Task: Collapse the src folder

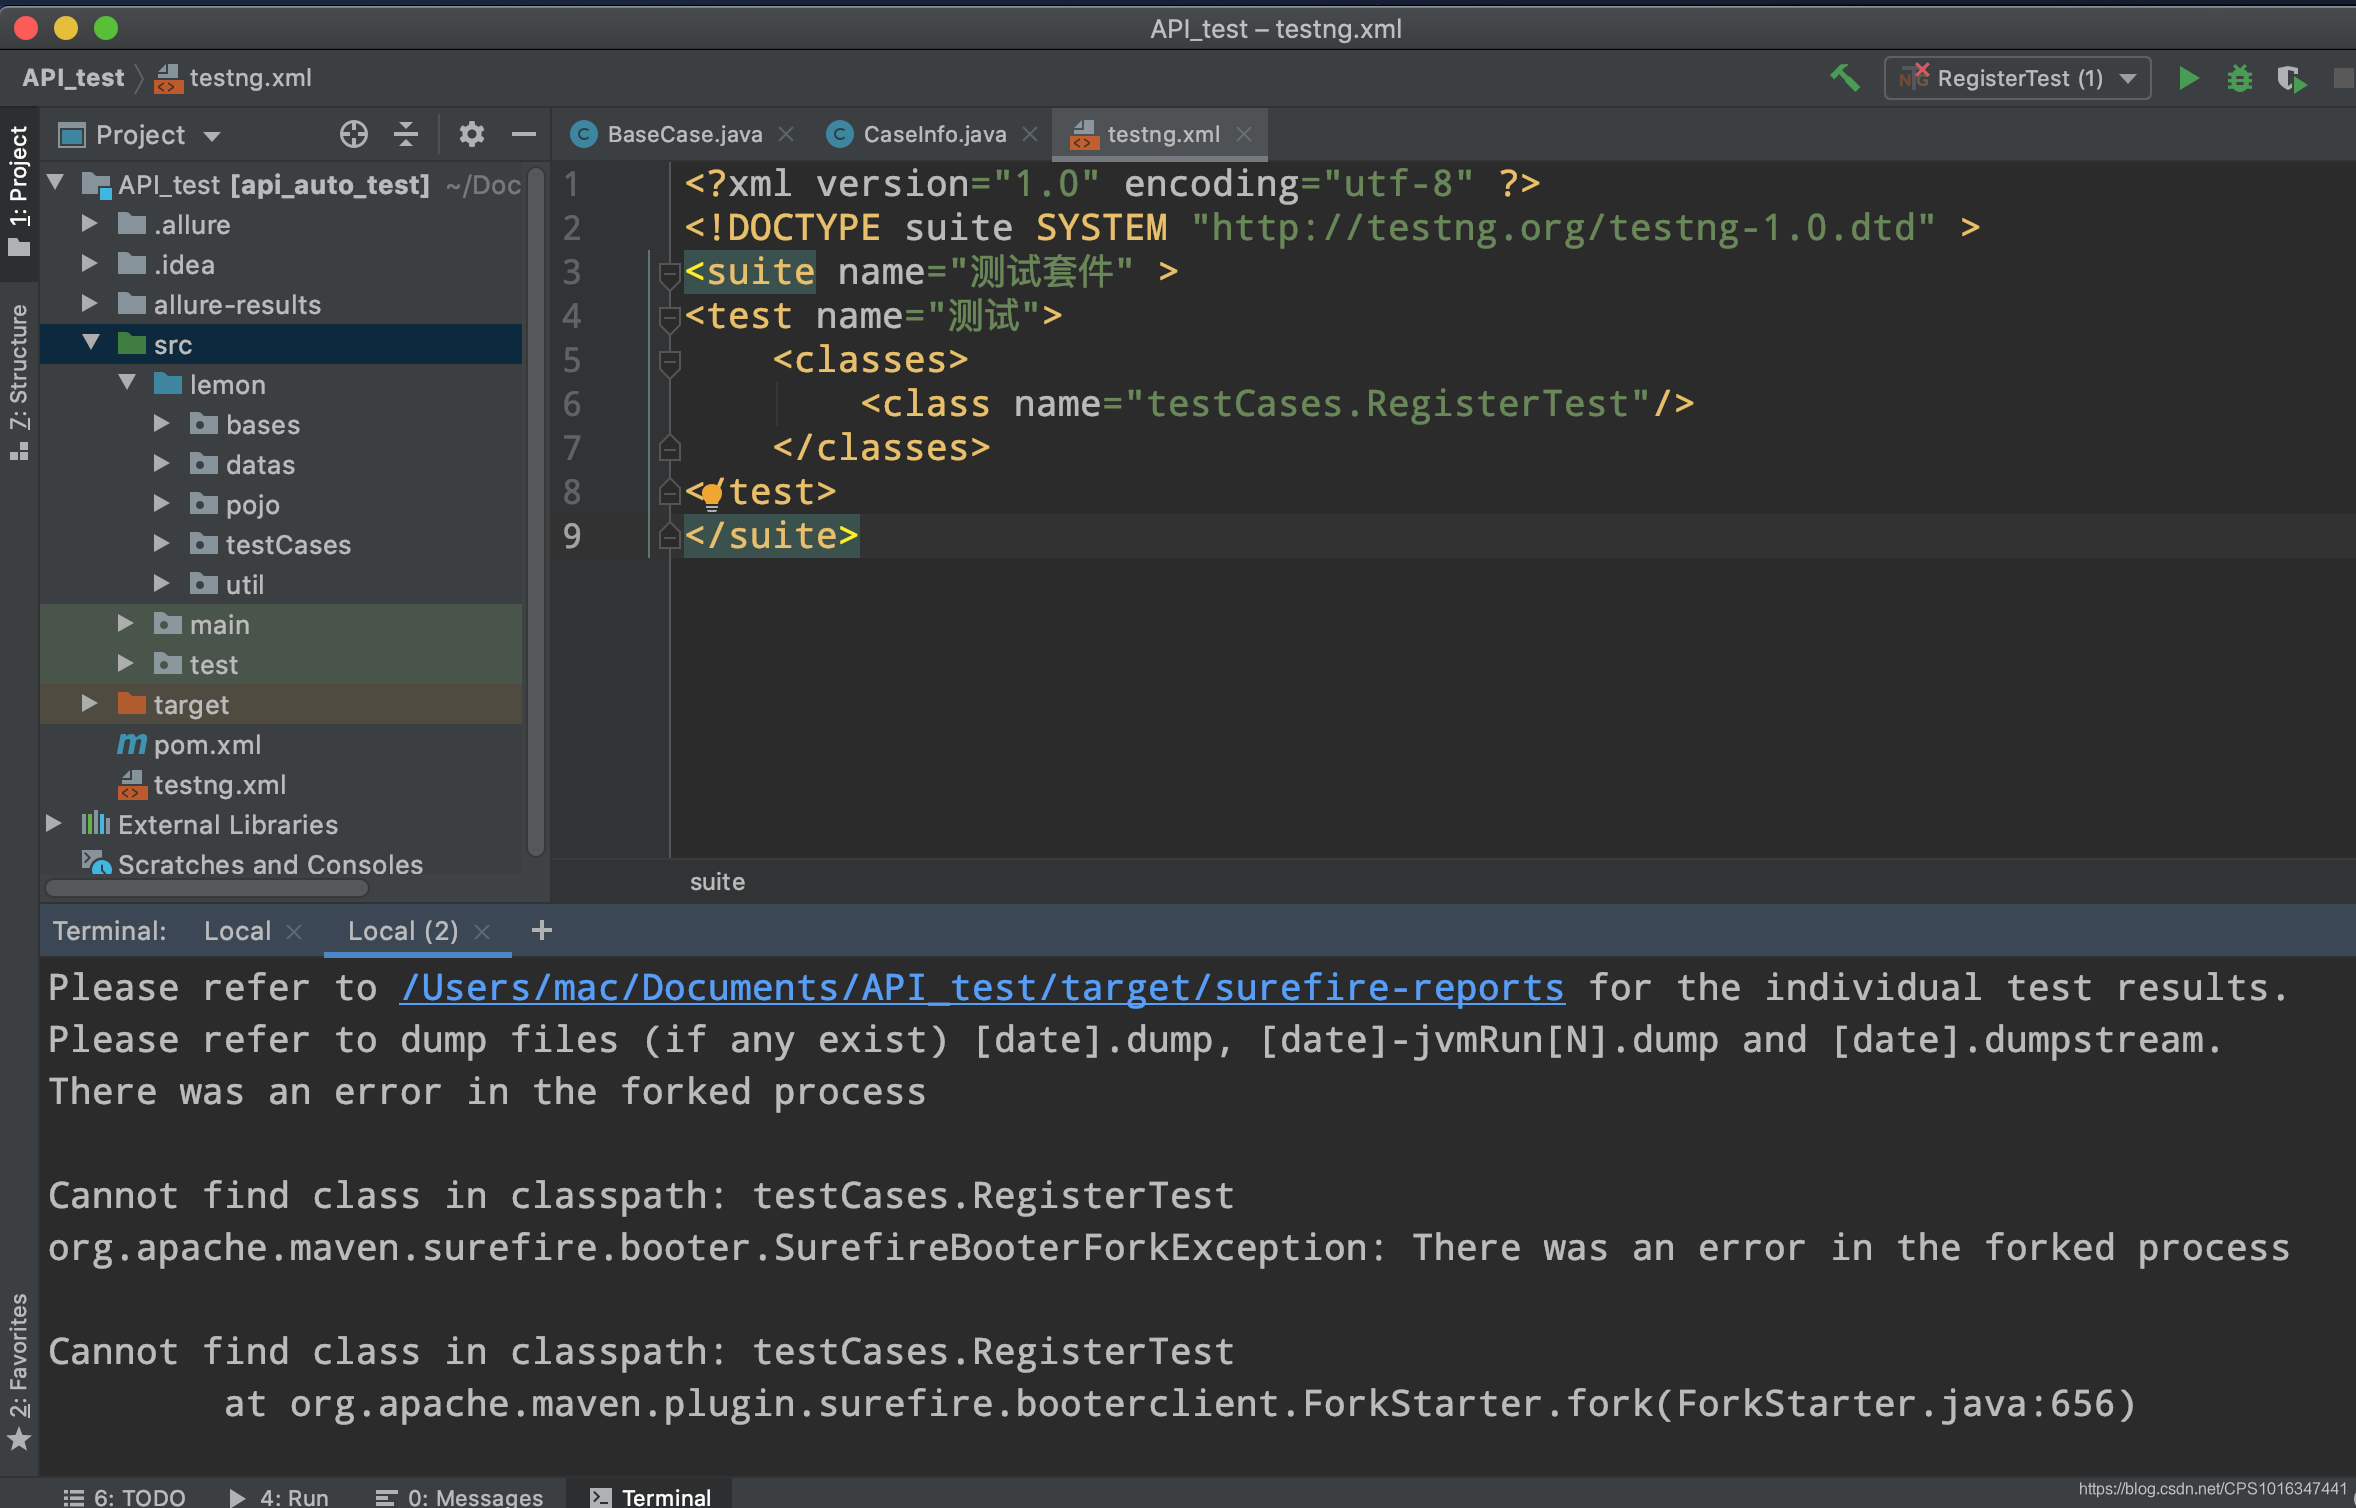Action: tap(92, 343)
